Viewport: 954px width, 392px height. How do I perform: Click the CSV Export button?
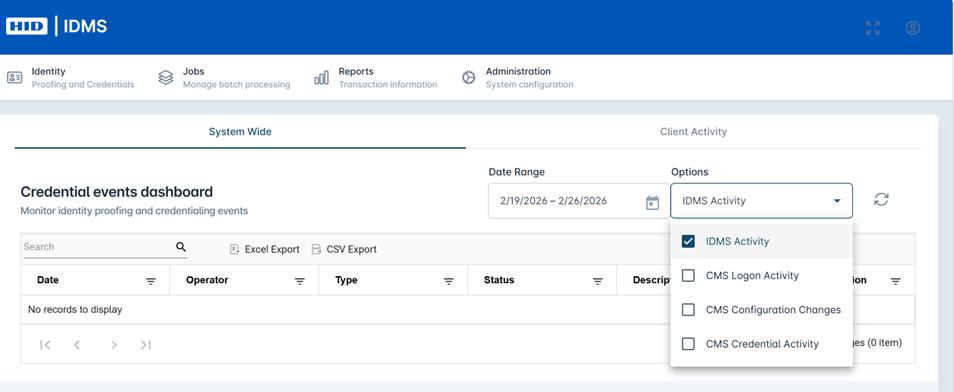344,249
